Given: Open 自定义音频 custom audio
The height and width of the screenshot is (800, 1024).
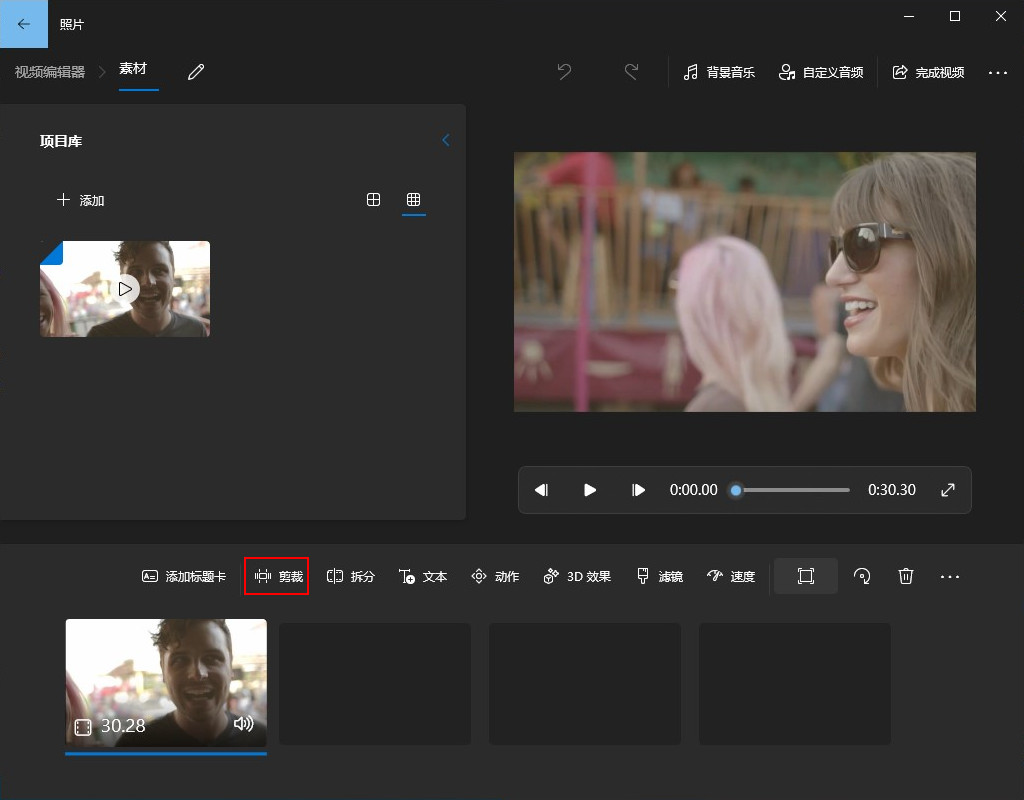Looking at the screenshot, I should (821, 72).
